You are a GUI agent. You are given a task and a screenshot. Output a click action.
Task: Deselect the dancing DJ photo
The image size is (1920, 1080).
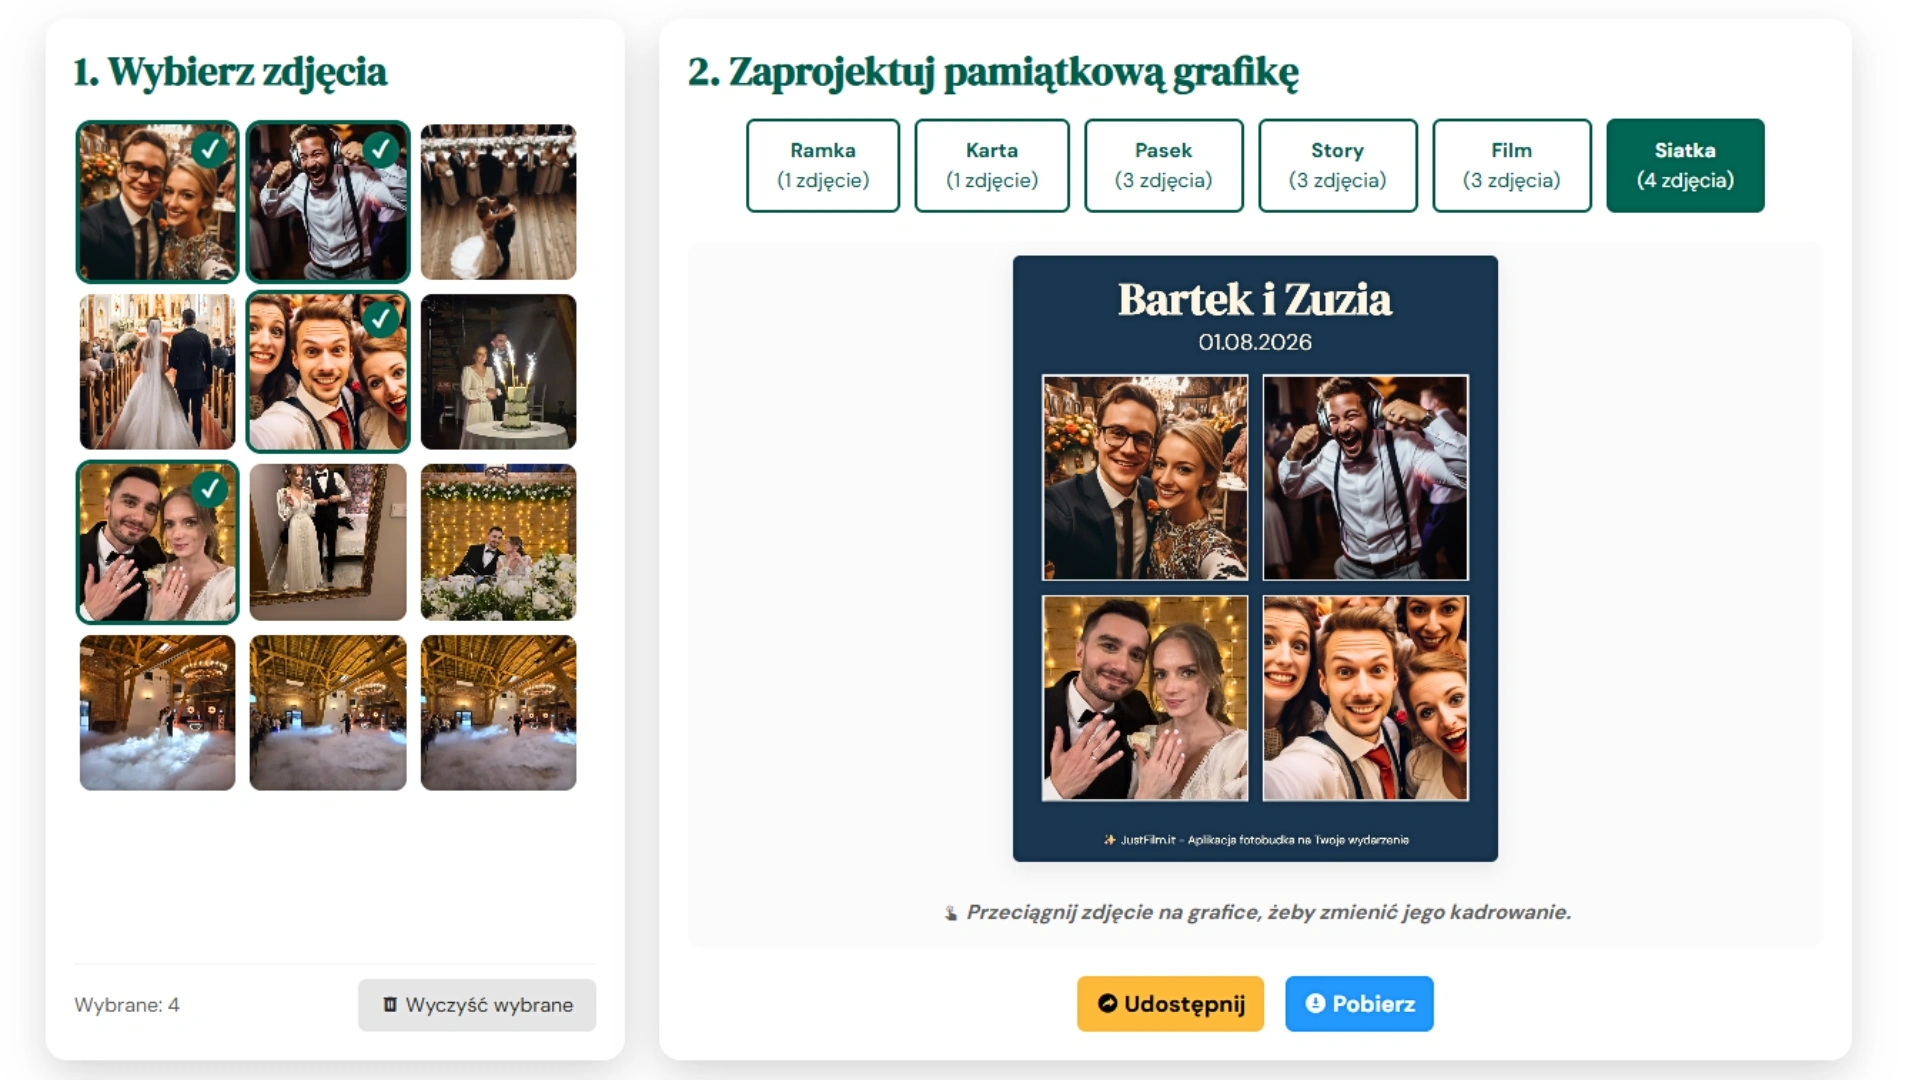[328, 201]
